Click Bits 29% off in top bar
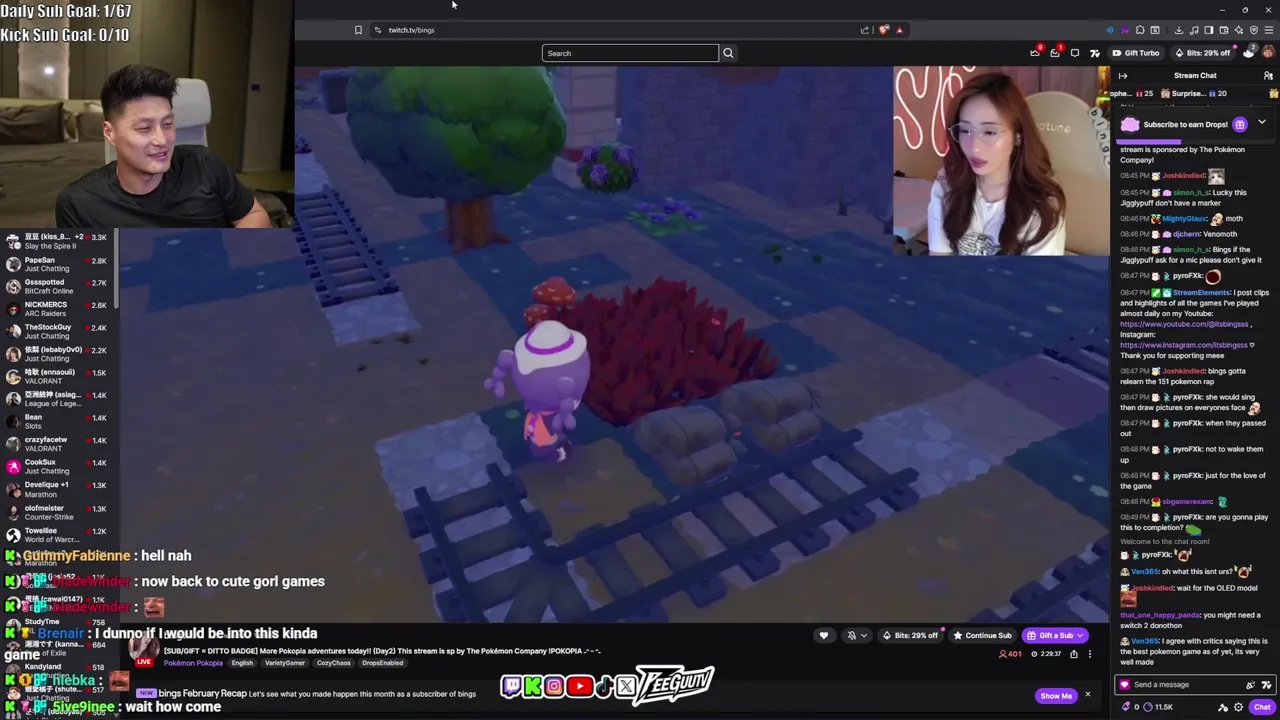 click(1203, 53)
